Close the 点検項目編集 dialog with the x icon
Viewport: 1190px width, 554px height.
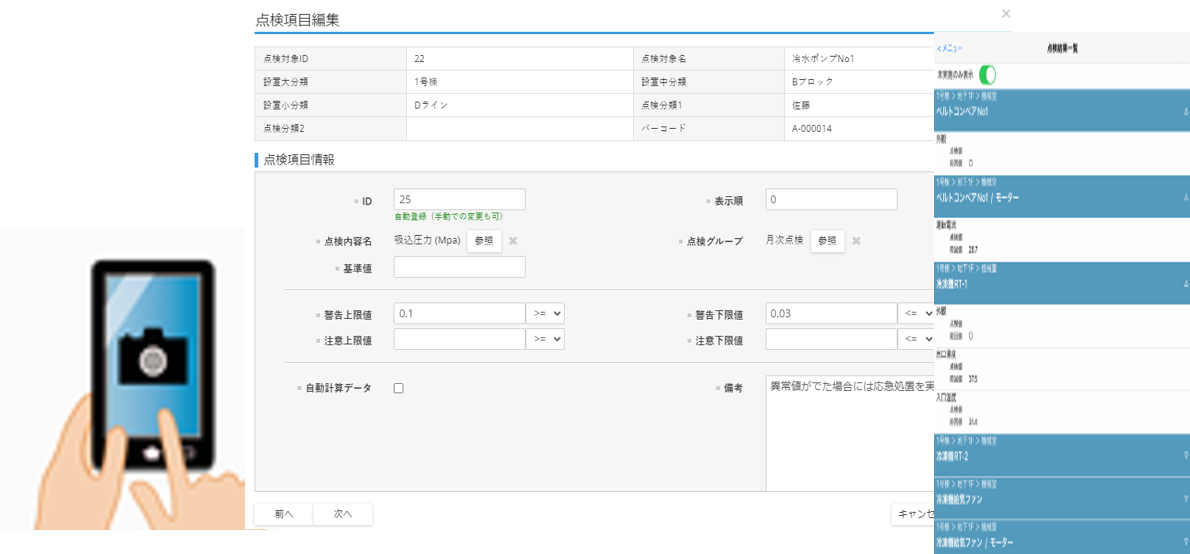[x=1006, y=14]
